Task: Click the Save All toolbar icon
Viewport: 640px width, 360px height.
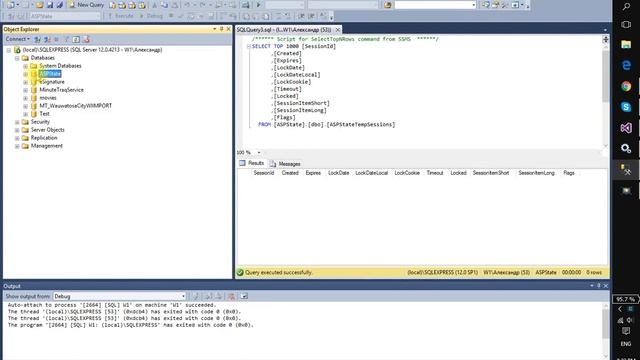Action: point(60,5)
